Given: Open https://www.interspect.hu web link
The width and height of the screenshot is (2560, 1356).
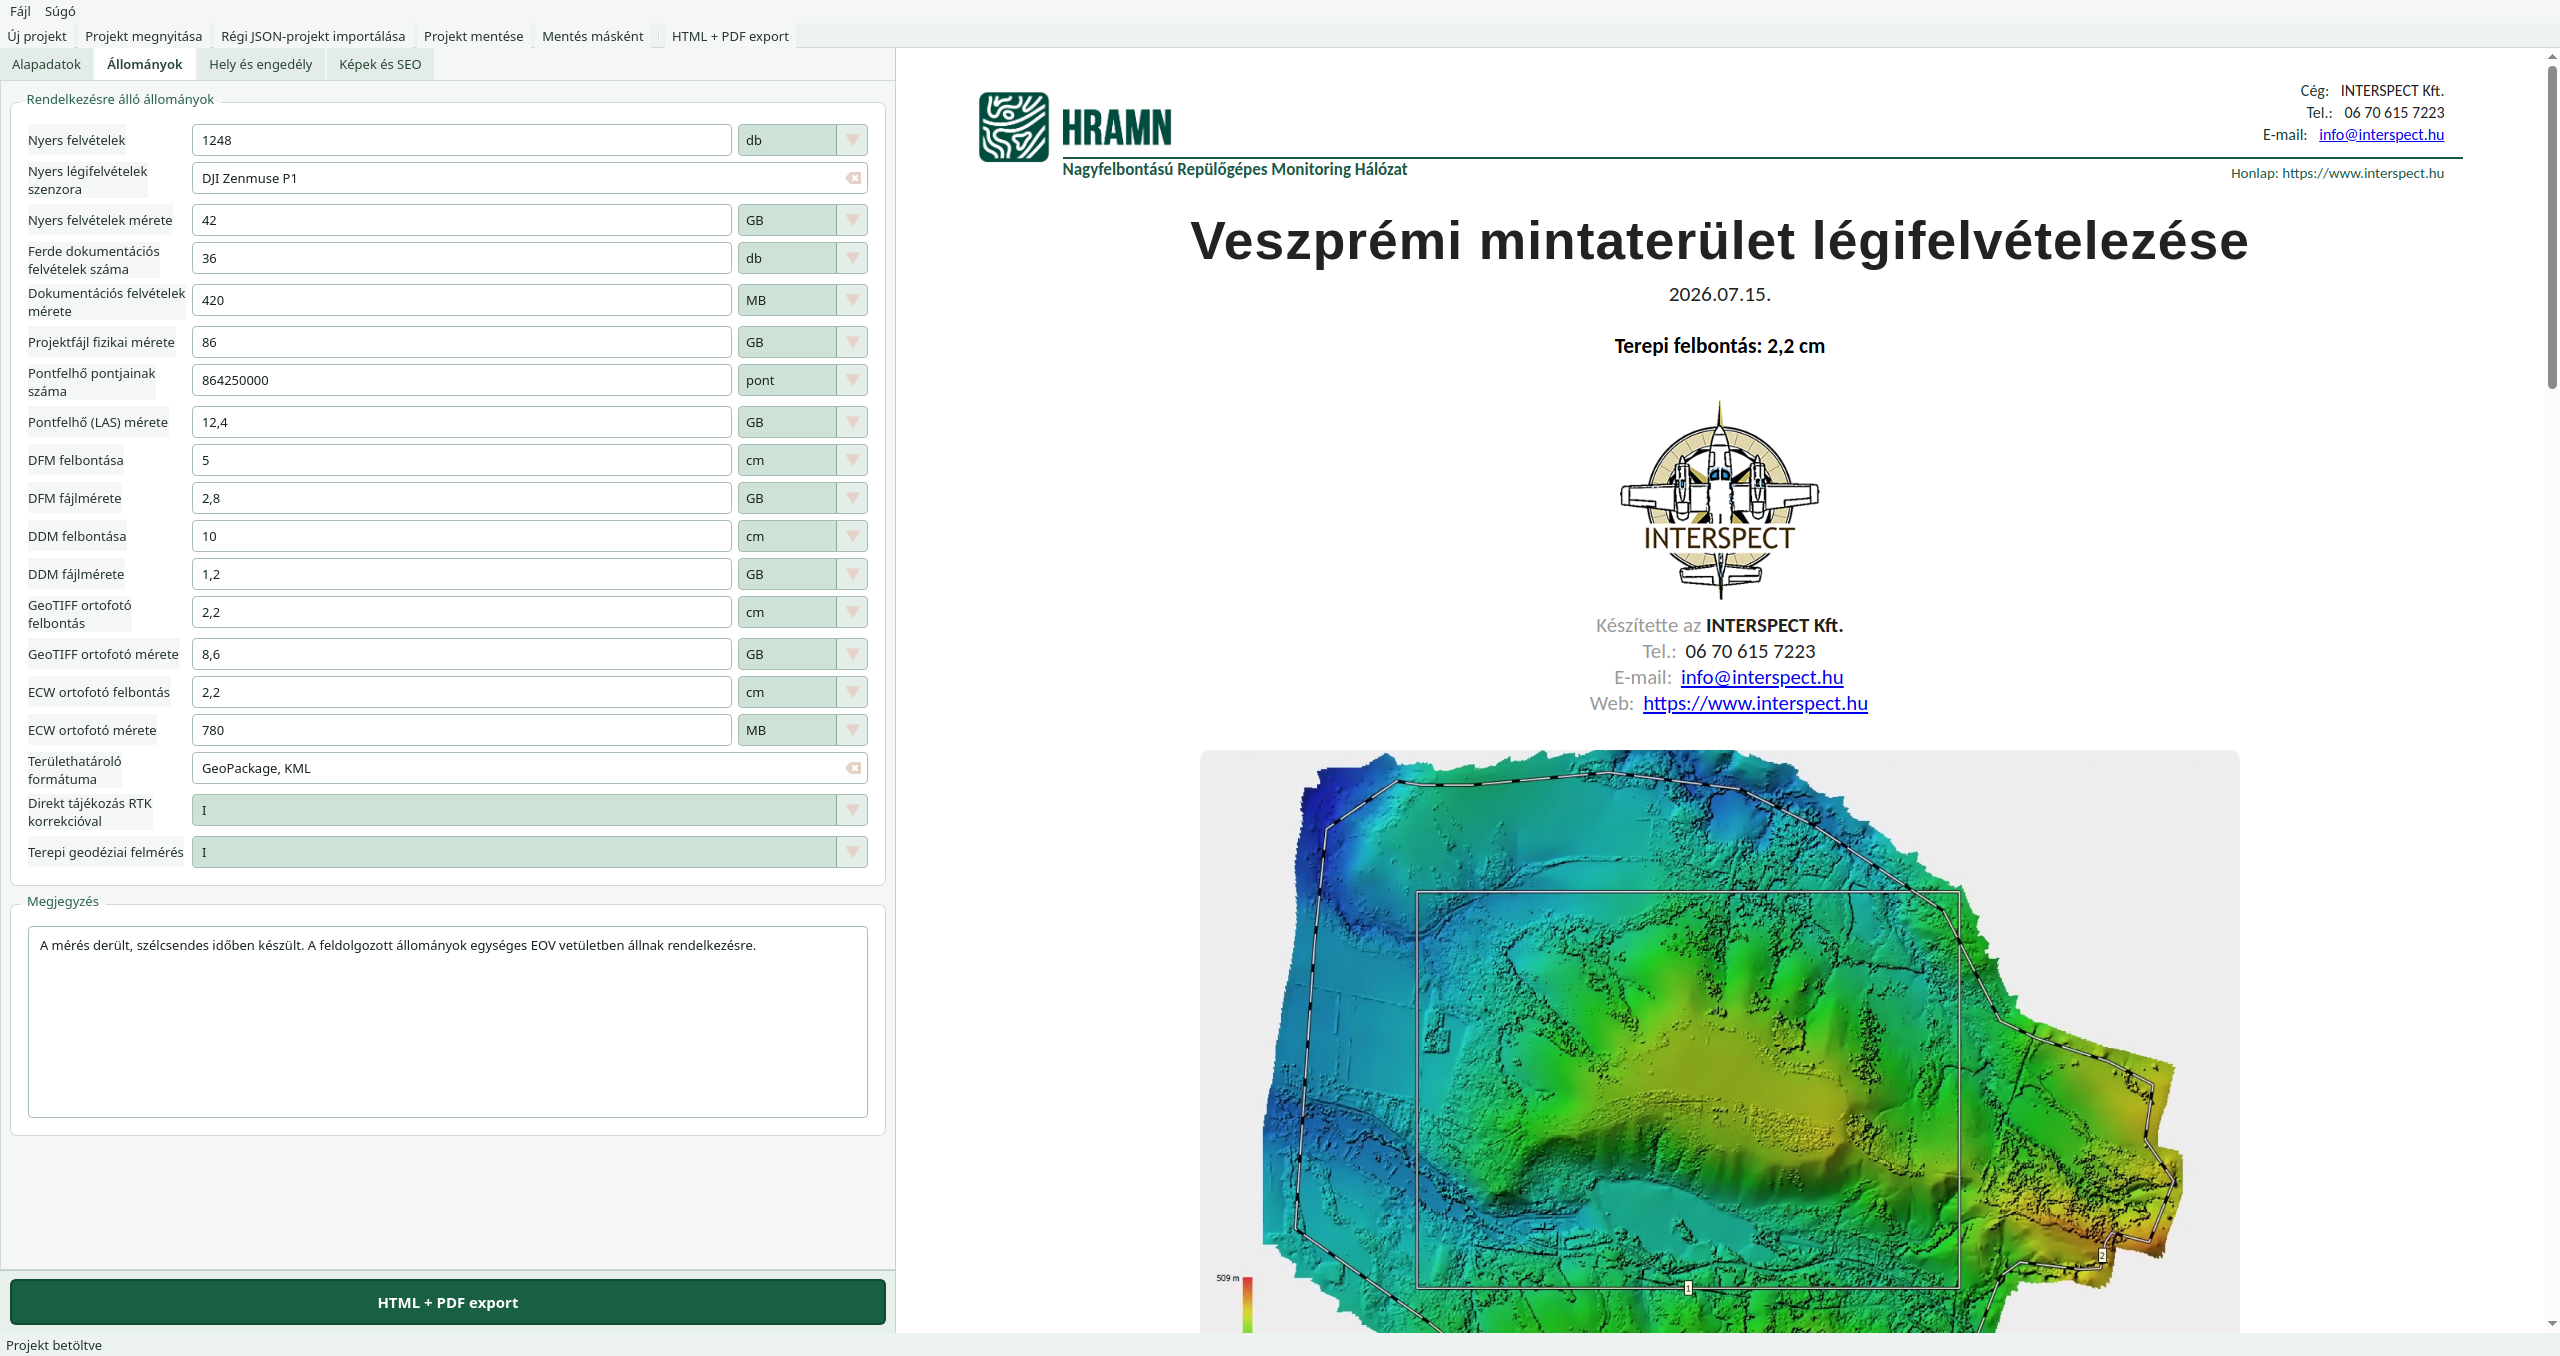Looking at the screenshot, I should pos(1755,703).
